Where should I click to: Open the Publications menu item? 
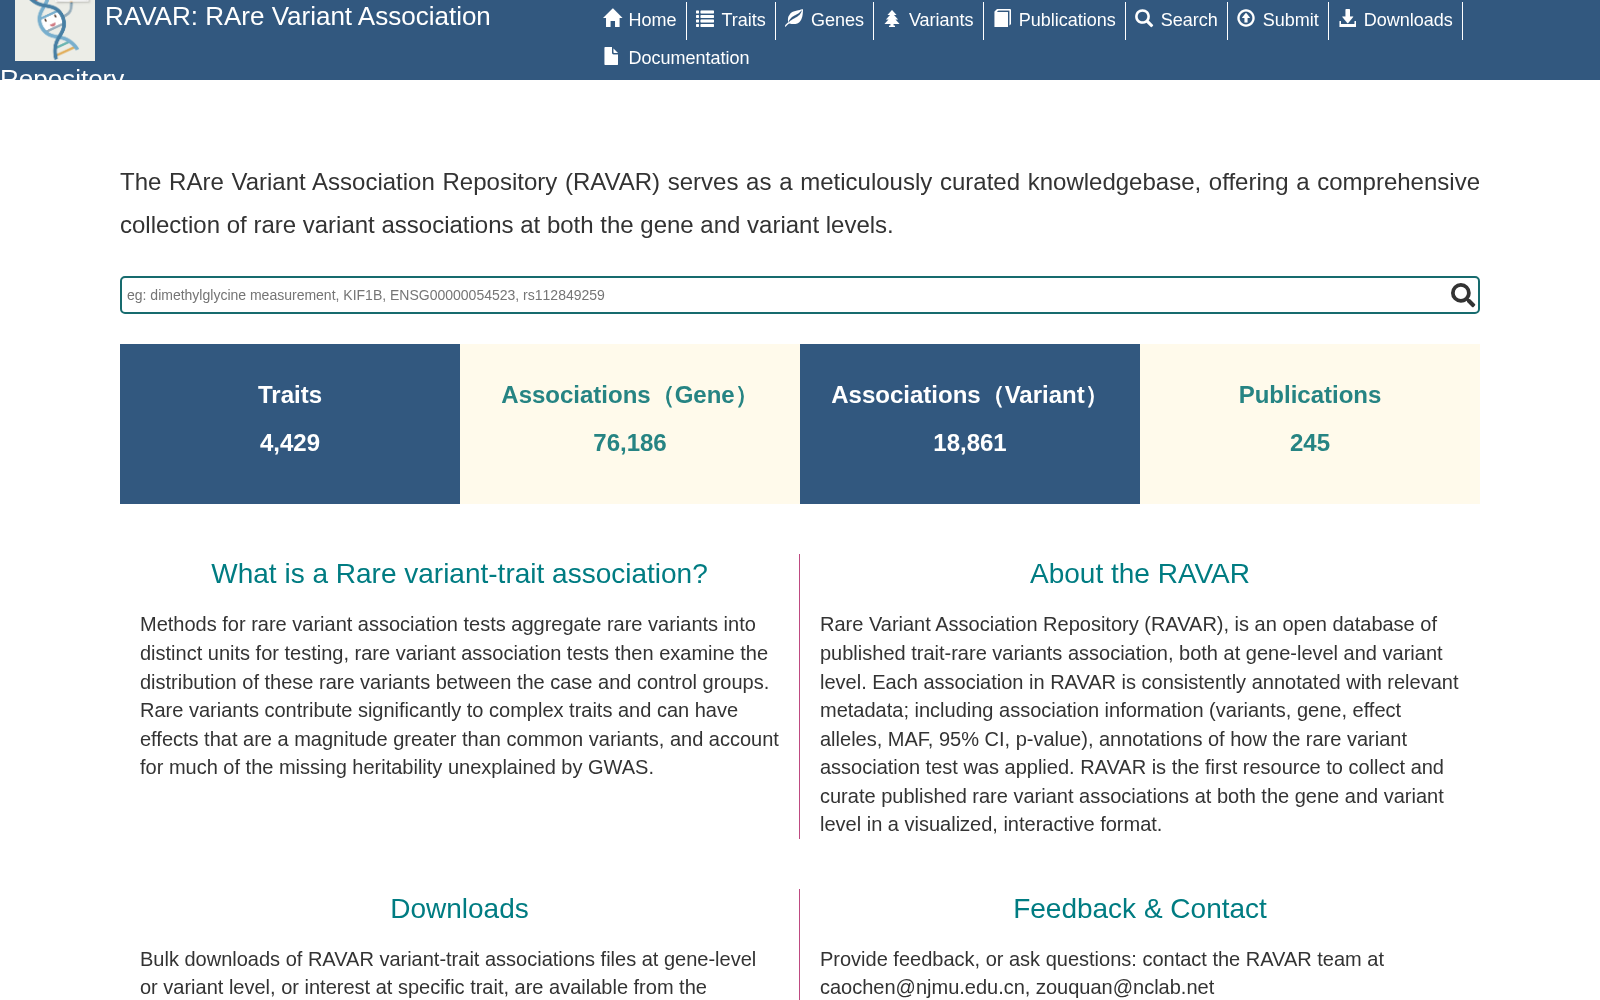1055,20
